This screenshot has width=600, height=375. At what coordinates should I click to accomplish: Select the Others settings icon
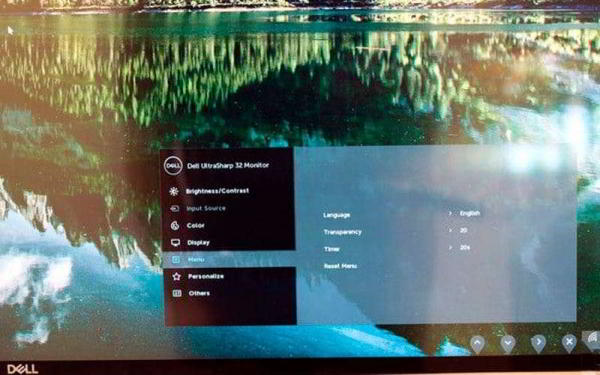tap(177, 293)
